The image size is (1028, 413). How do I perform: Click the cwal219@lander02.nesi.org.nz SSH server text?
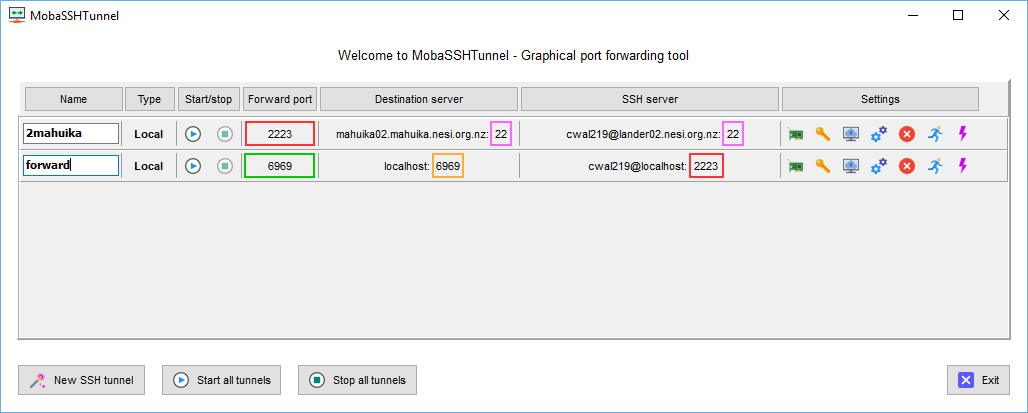pos(644,134)
